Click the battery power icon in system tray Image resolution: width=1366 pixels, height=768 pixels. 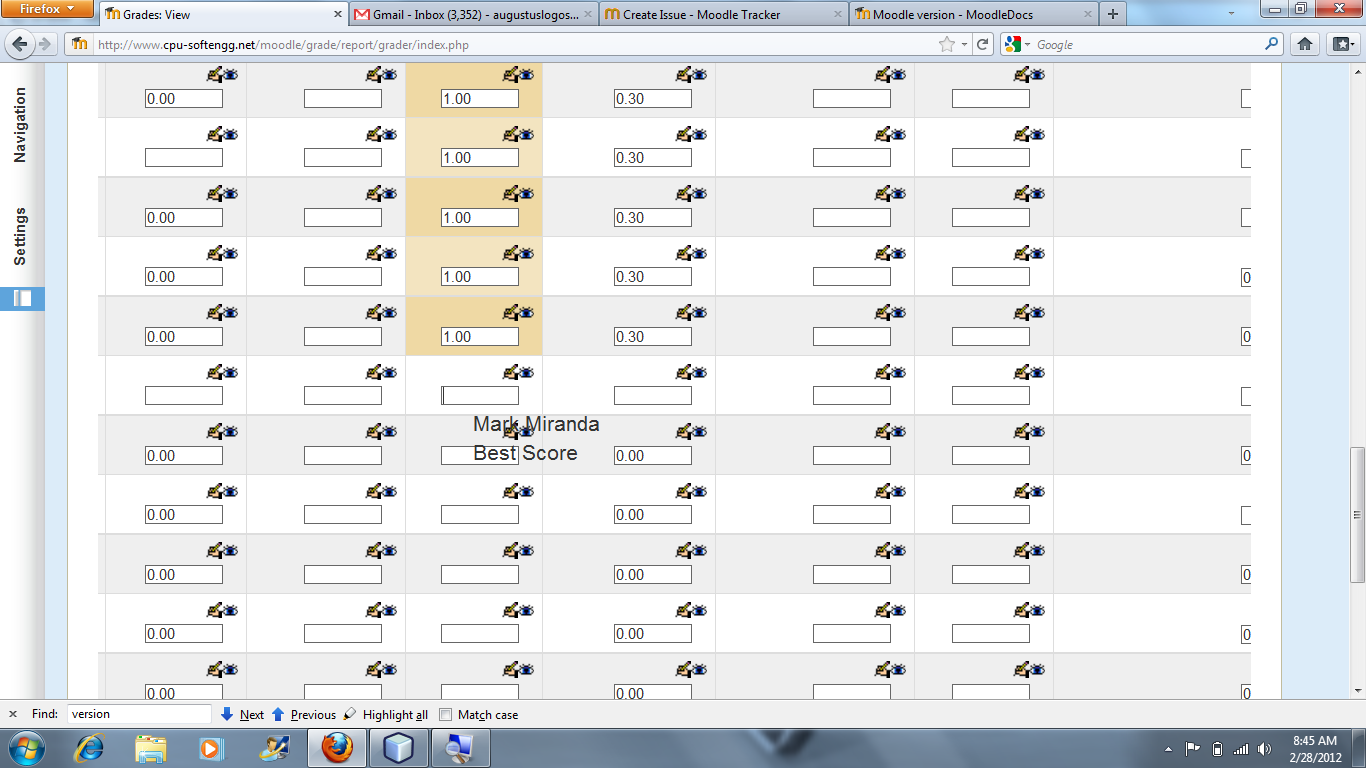click(1217, 749)
